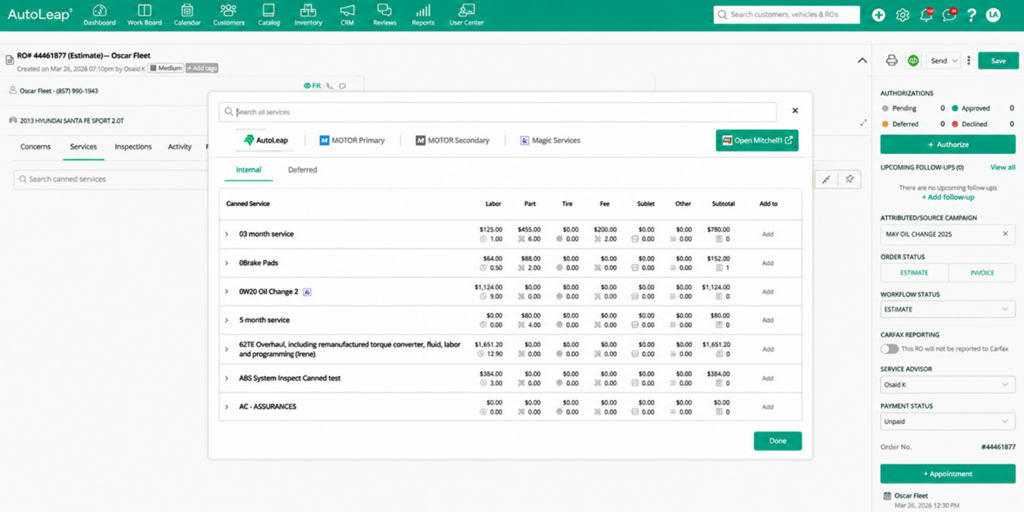Open settings gear in header
Viewport: 1024px width, 512px height.
pyautogui.click(x=903, y=15)
